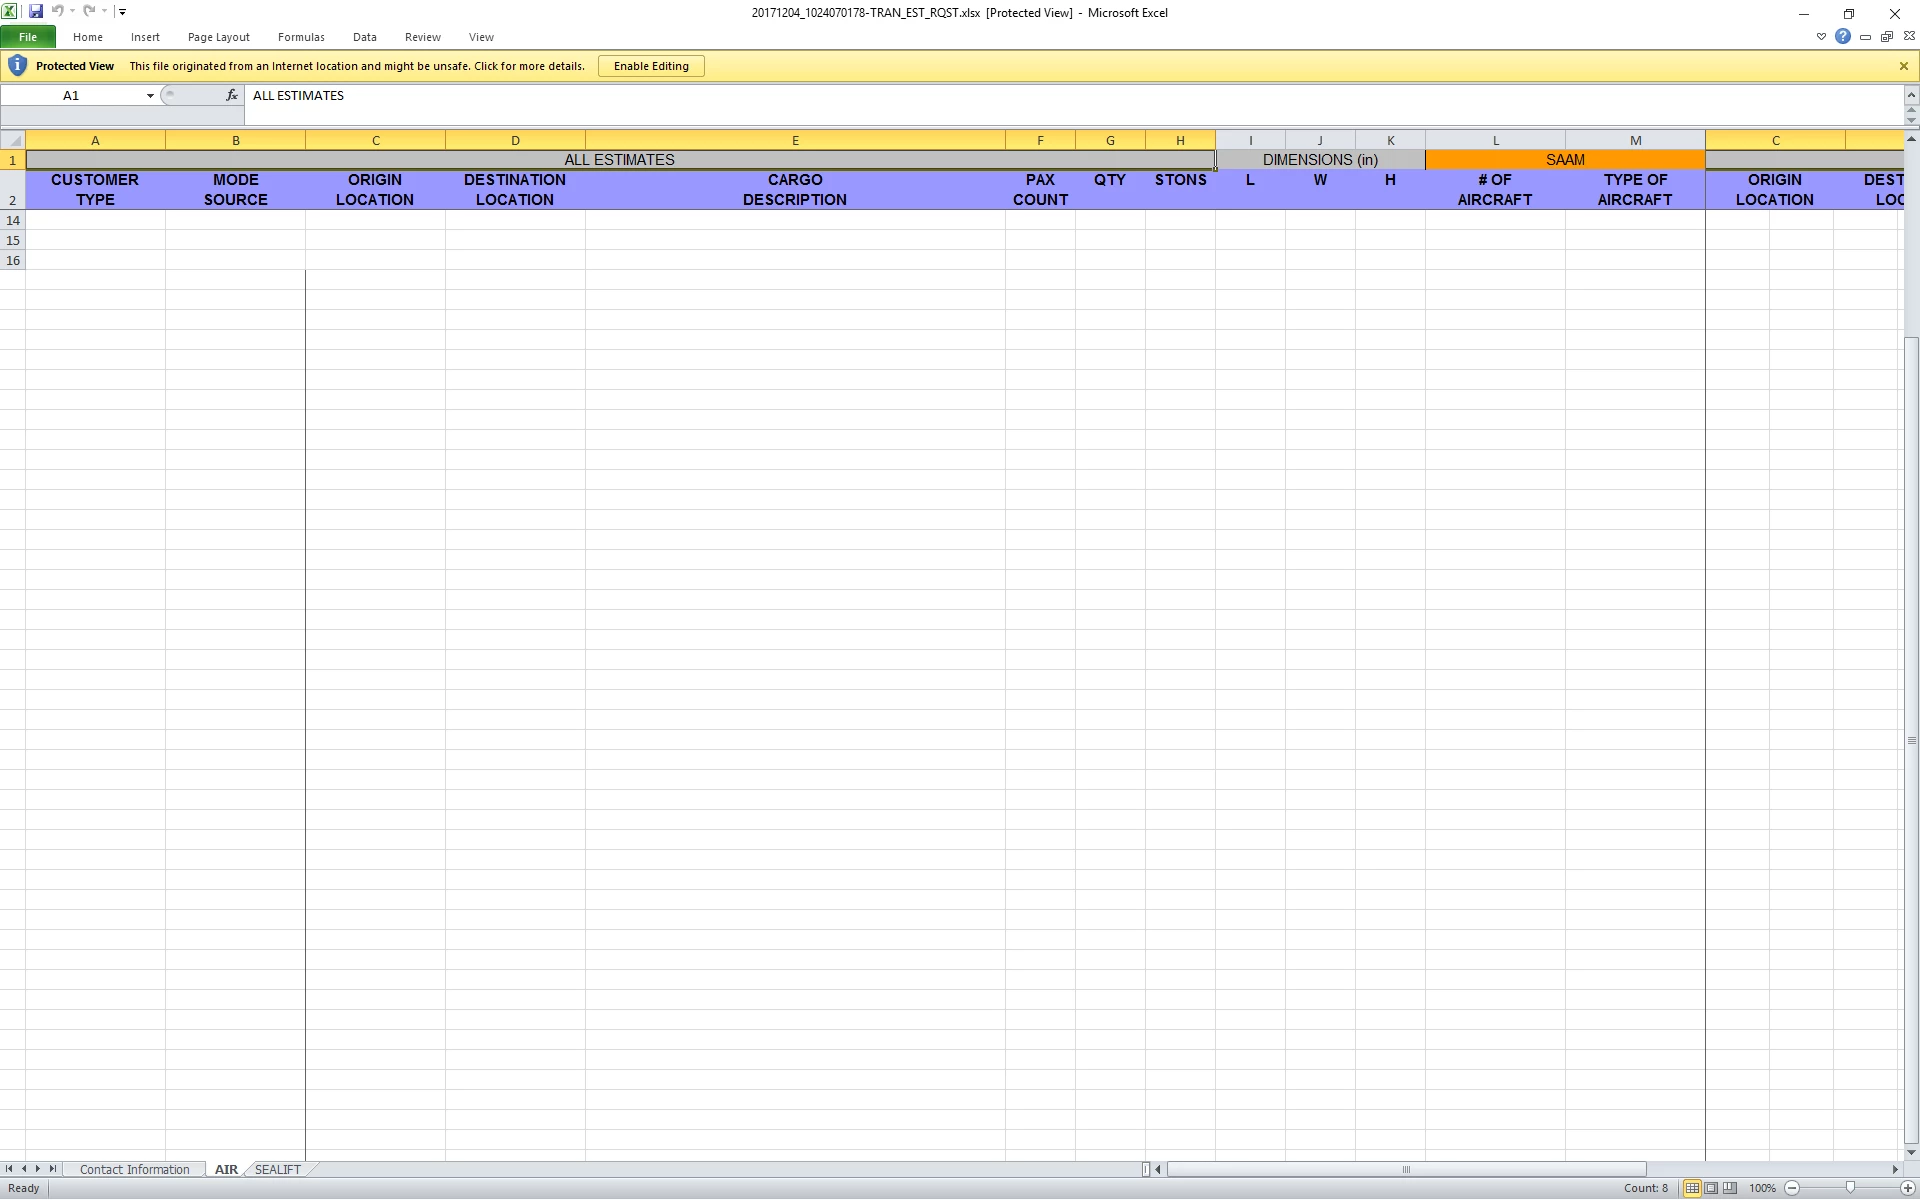The height and width of the screenshot is (1200, 1920).
Task: Switch to Normal view in status bar
Action: point(1692,1188)
